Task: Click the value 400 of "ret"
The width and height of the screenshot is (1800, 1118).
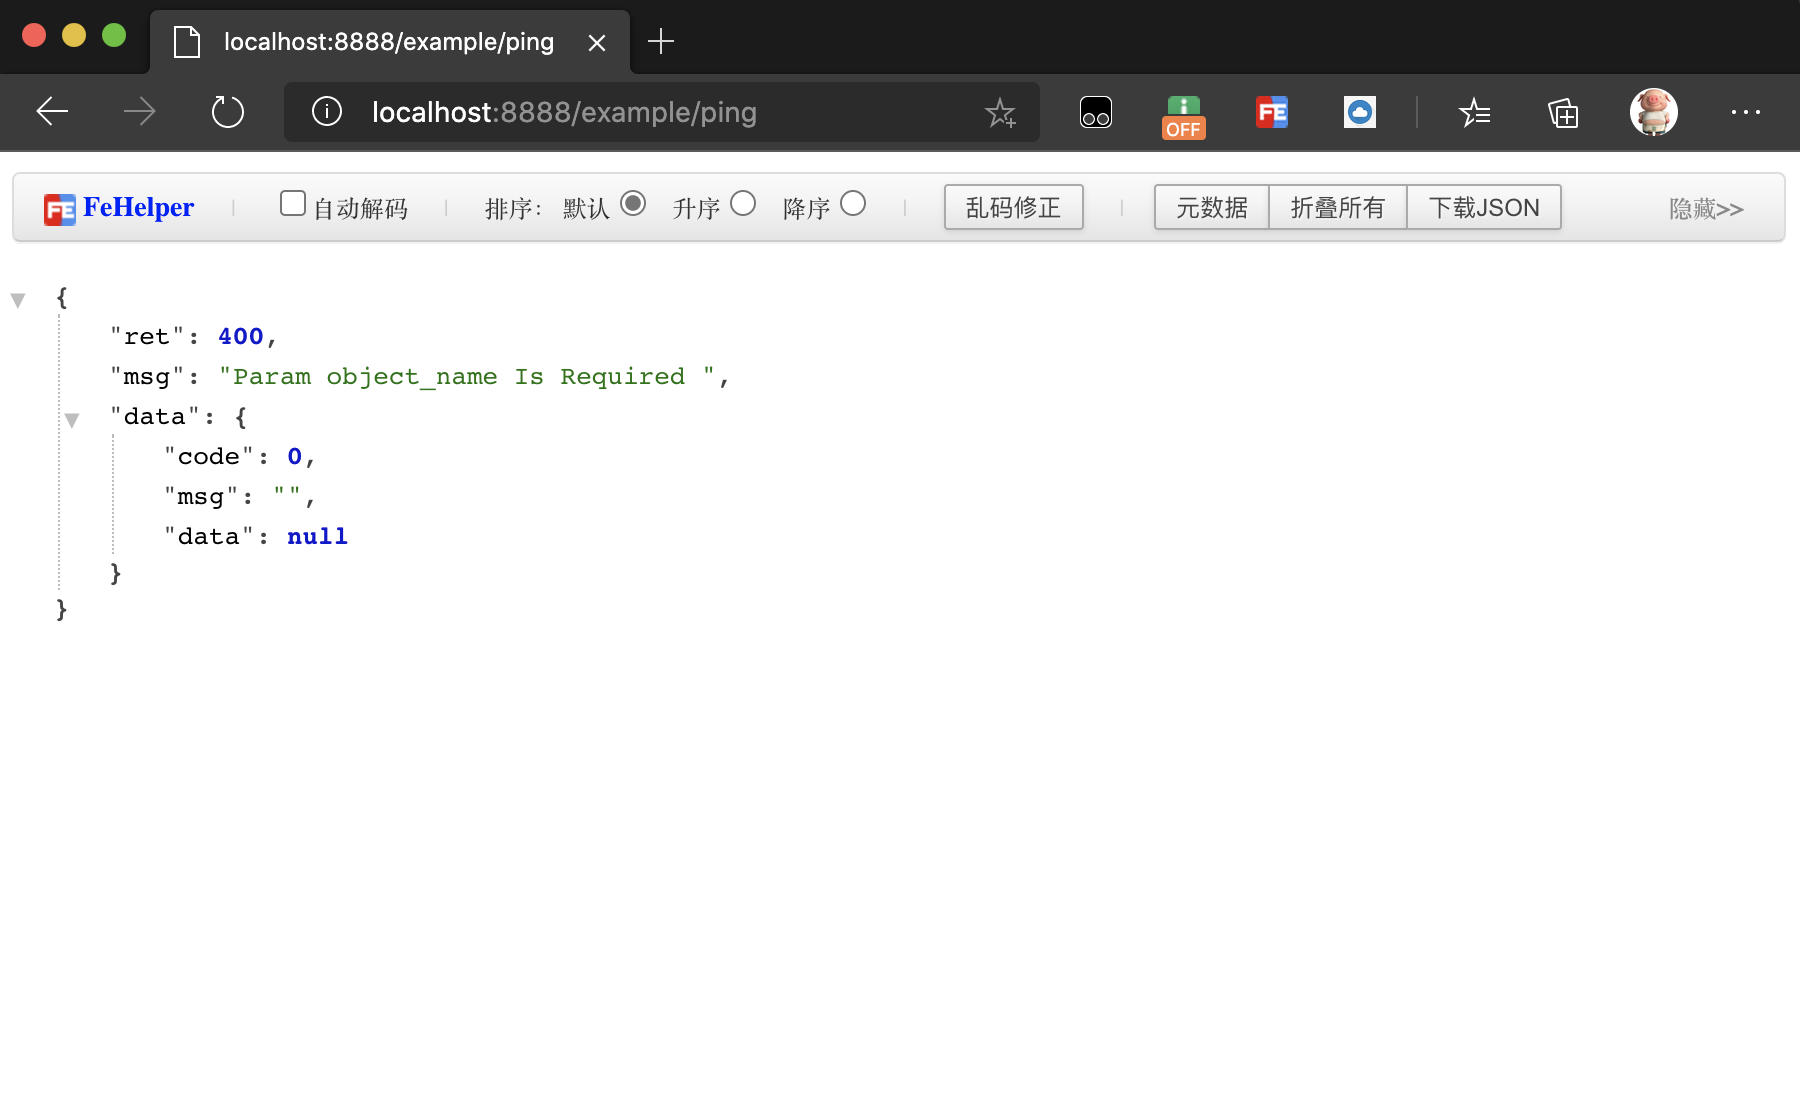Action: point(240,337)
